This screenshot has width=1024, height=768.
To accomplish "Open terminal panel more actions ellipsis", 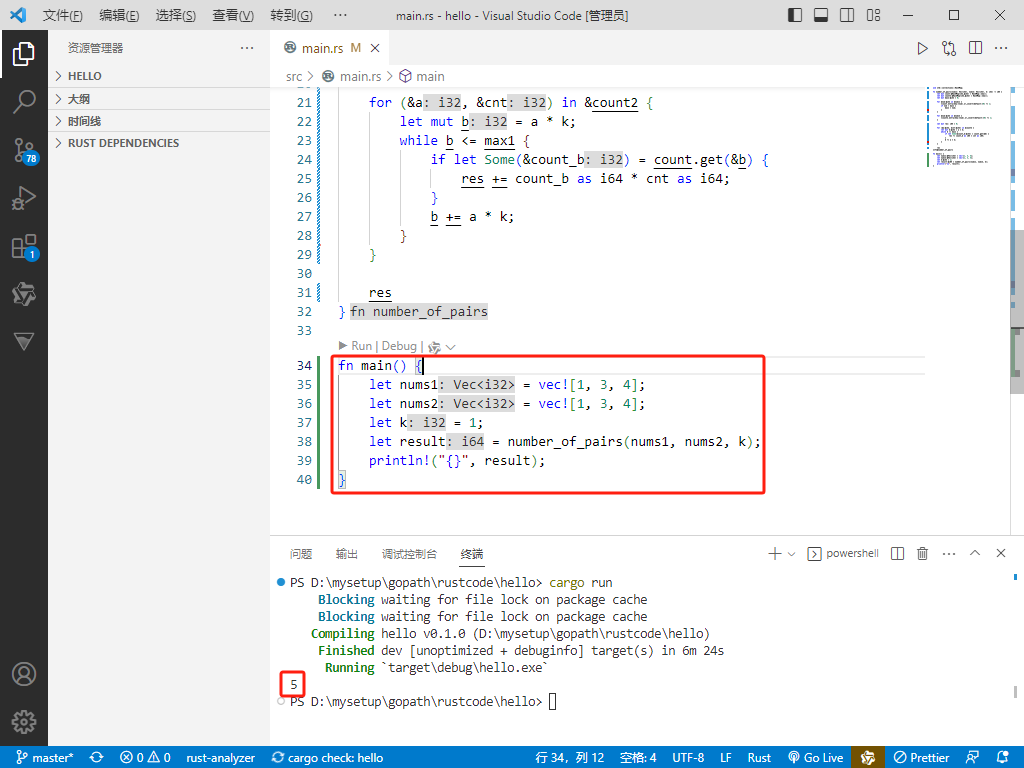I will pyautogui.click(x=949, y=554).
